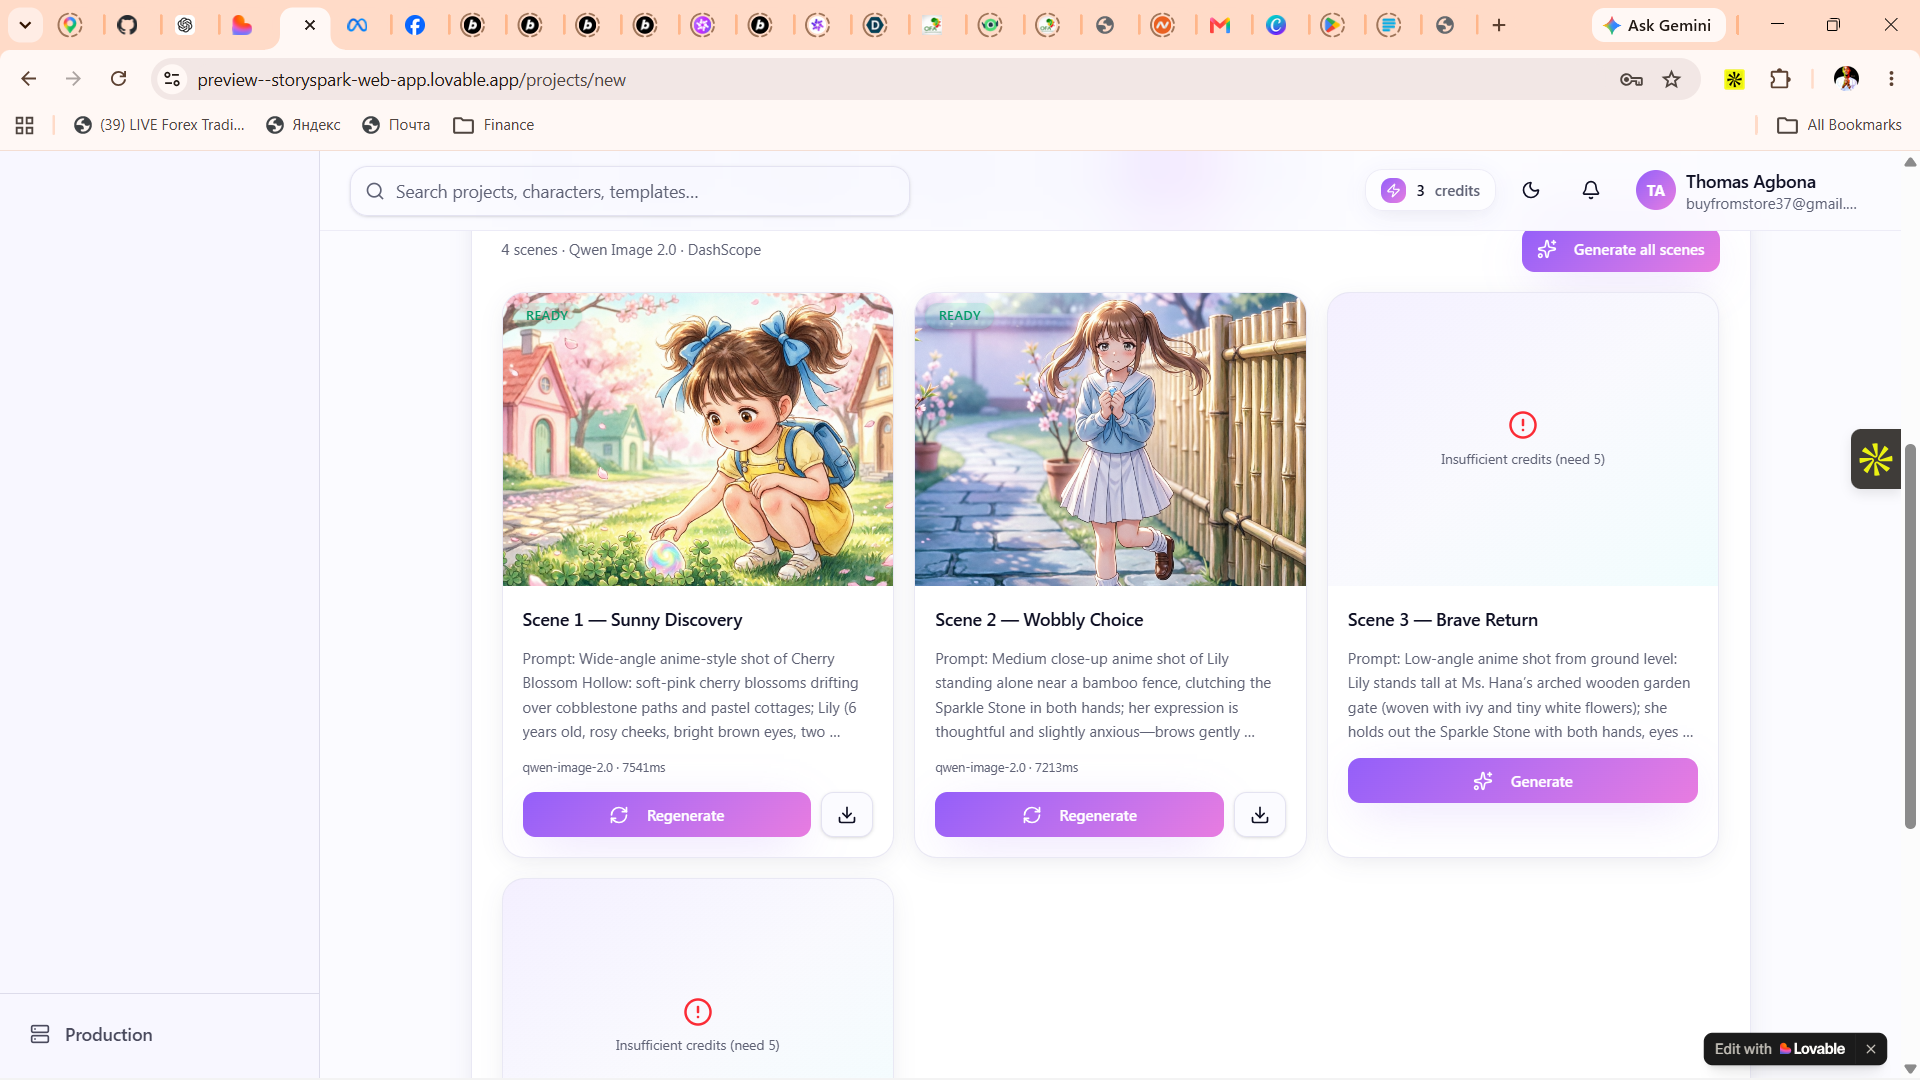1920x1080 pixels.
Task: Click the Scene 3 insufficient credits warning icon
Action: [1523, 425]
